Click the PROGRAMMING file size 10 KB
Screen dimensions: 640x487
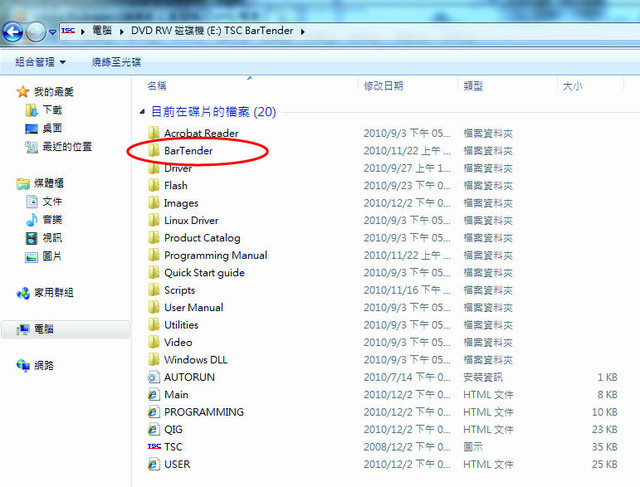[604, 412]
